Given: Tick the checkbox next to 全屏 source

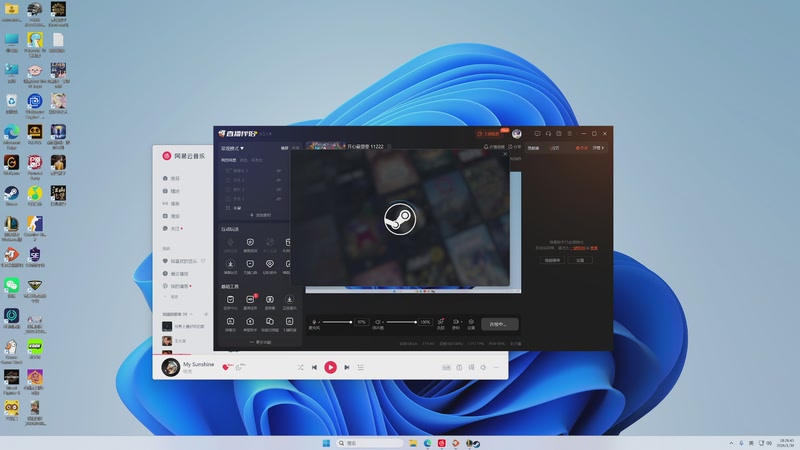Looking at the screenshot, I should [228, 208].
